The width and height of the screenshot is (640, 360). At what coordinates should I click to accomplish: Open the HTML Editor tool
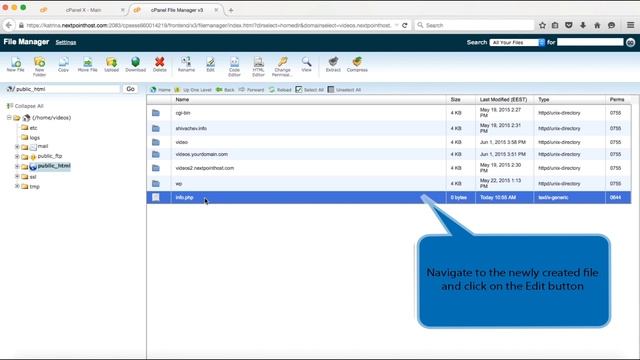pyautogui.click(x=258, y=67)
